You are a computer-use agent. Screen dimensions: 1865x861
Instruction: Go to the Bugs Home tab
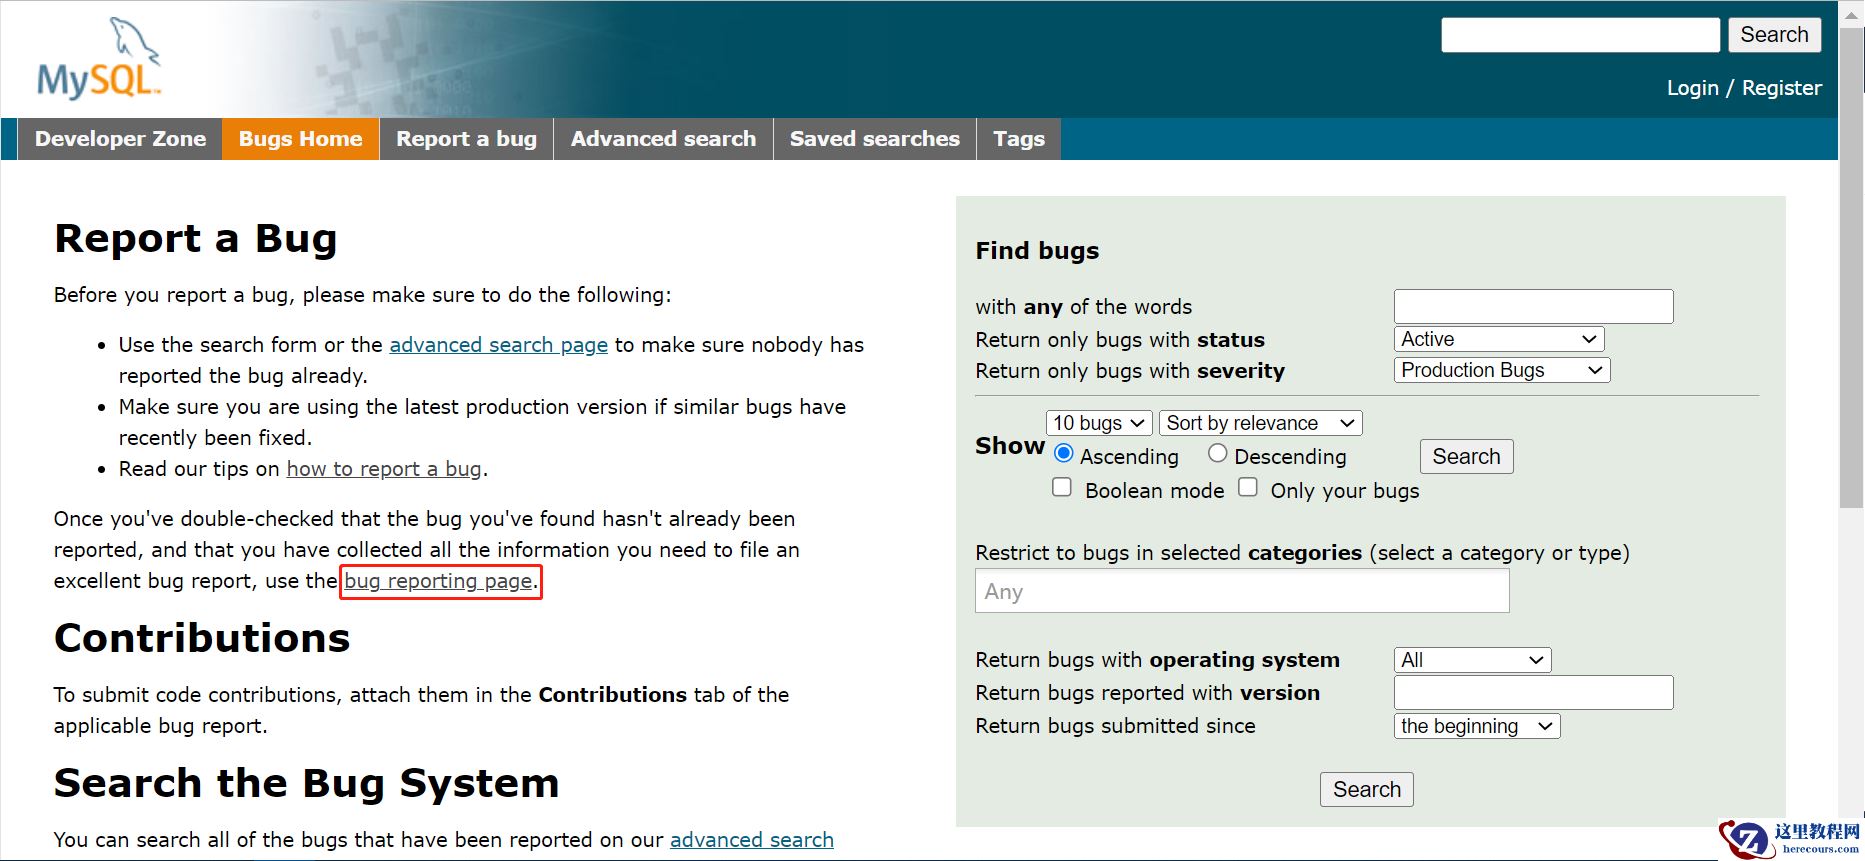pos(300,139)
